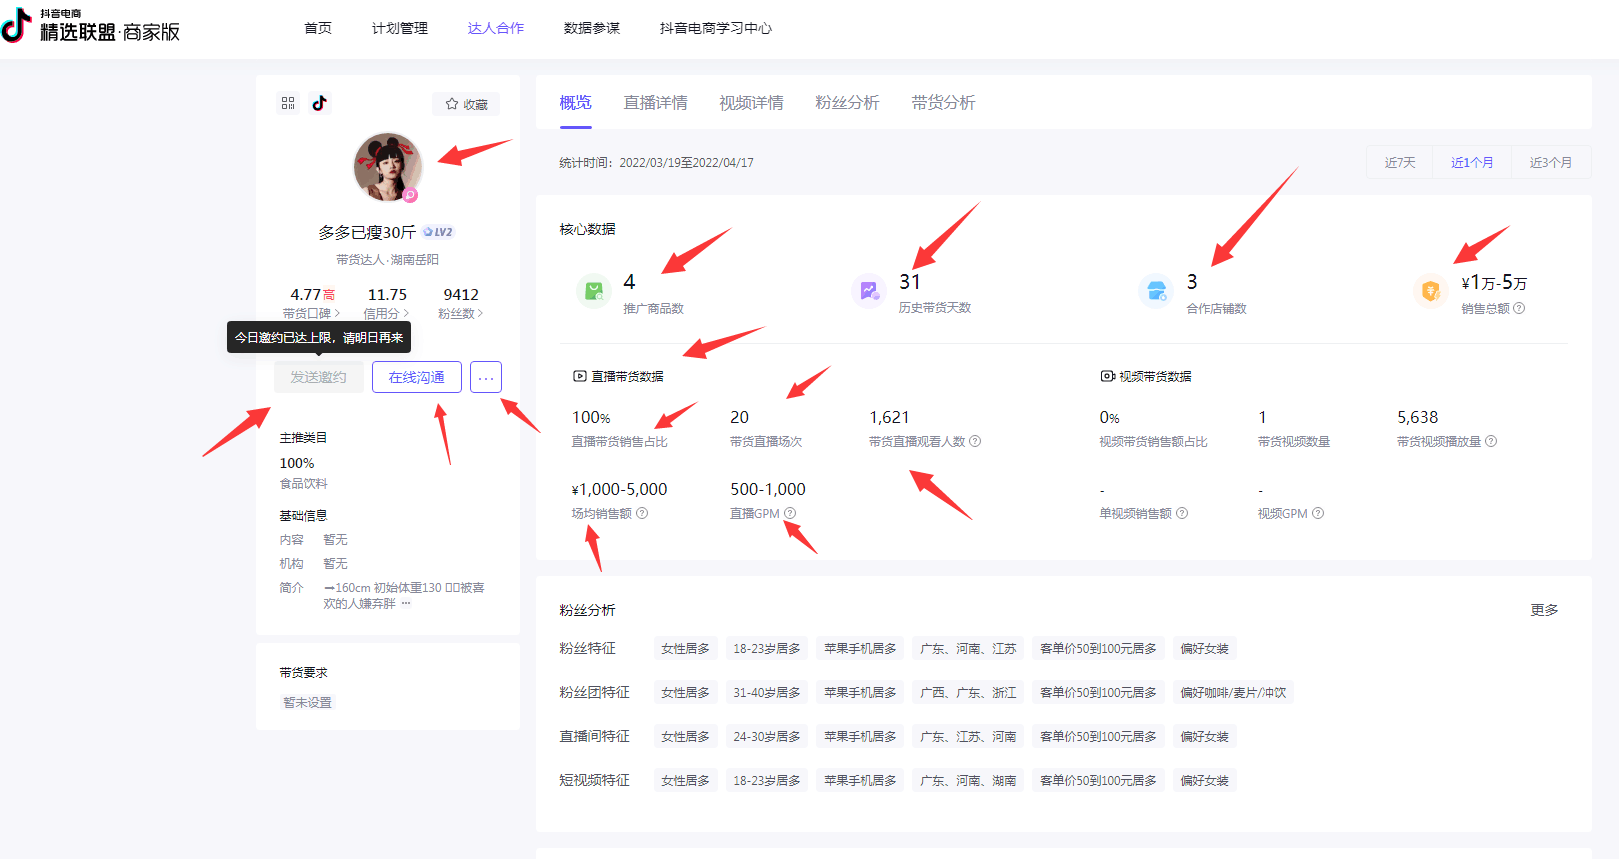The image size is (1619, 859).
Task: Click the 带货达人·湖南岳阳 text
Action: (387, 259)
